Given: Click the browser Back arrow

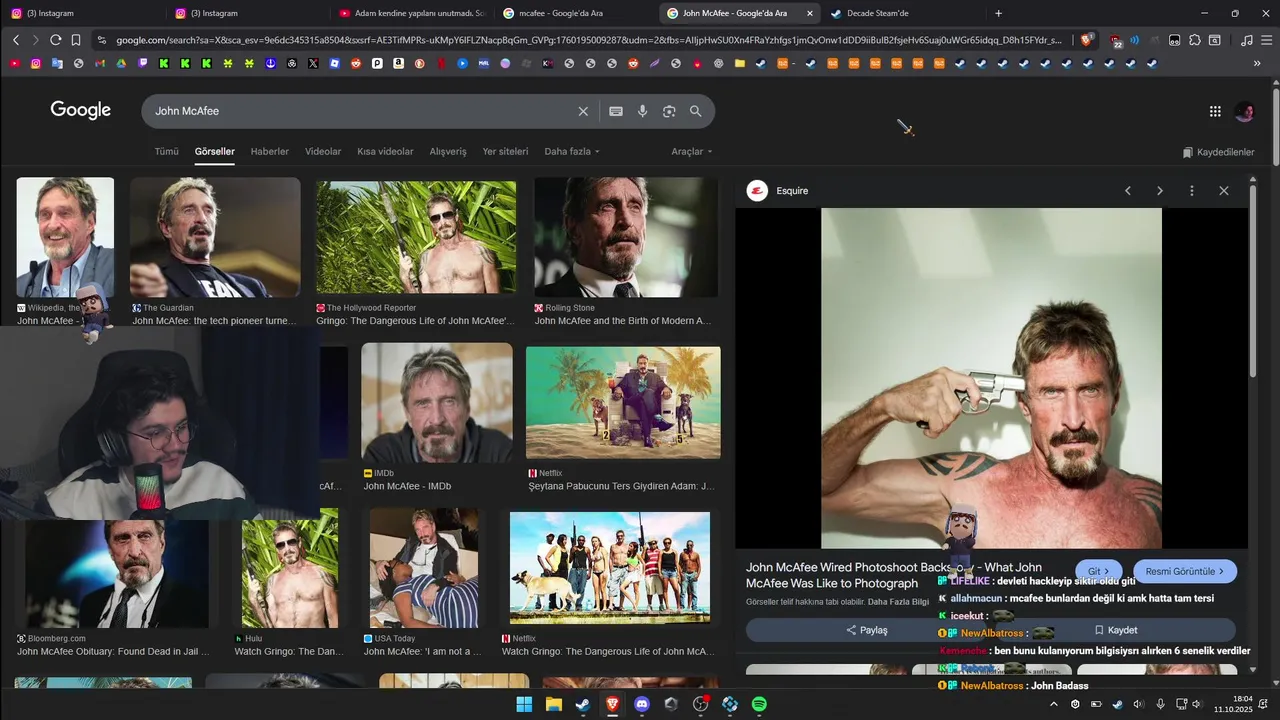Looking at the screenshot, I should click(16, 40).
